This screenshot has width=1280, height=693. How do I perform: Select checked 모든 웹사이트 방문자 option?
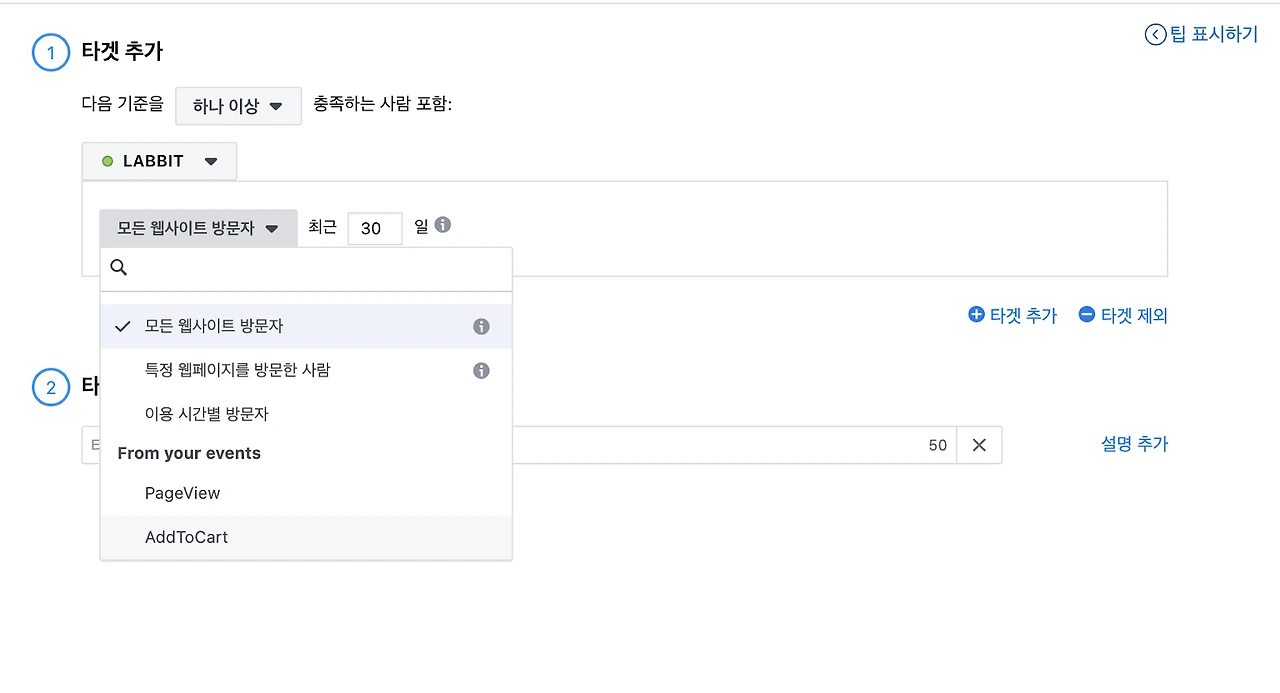pos(213,326)
